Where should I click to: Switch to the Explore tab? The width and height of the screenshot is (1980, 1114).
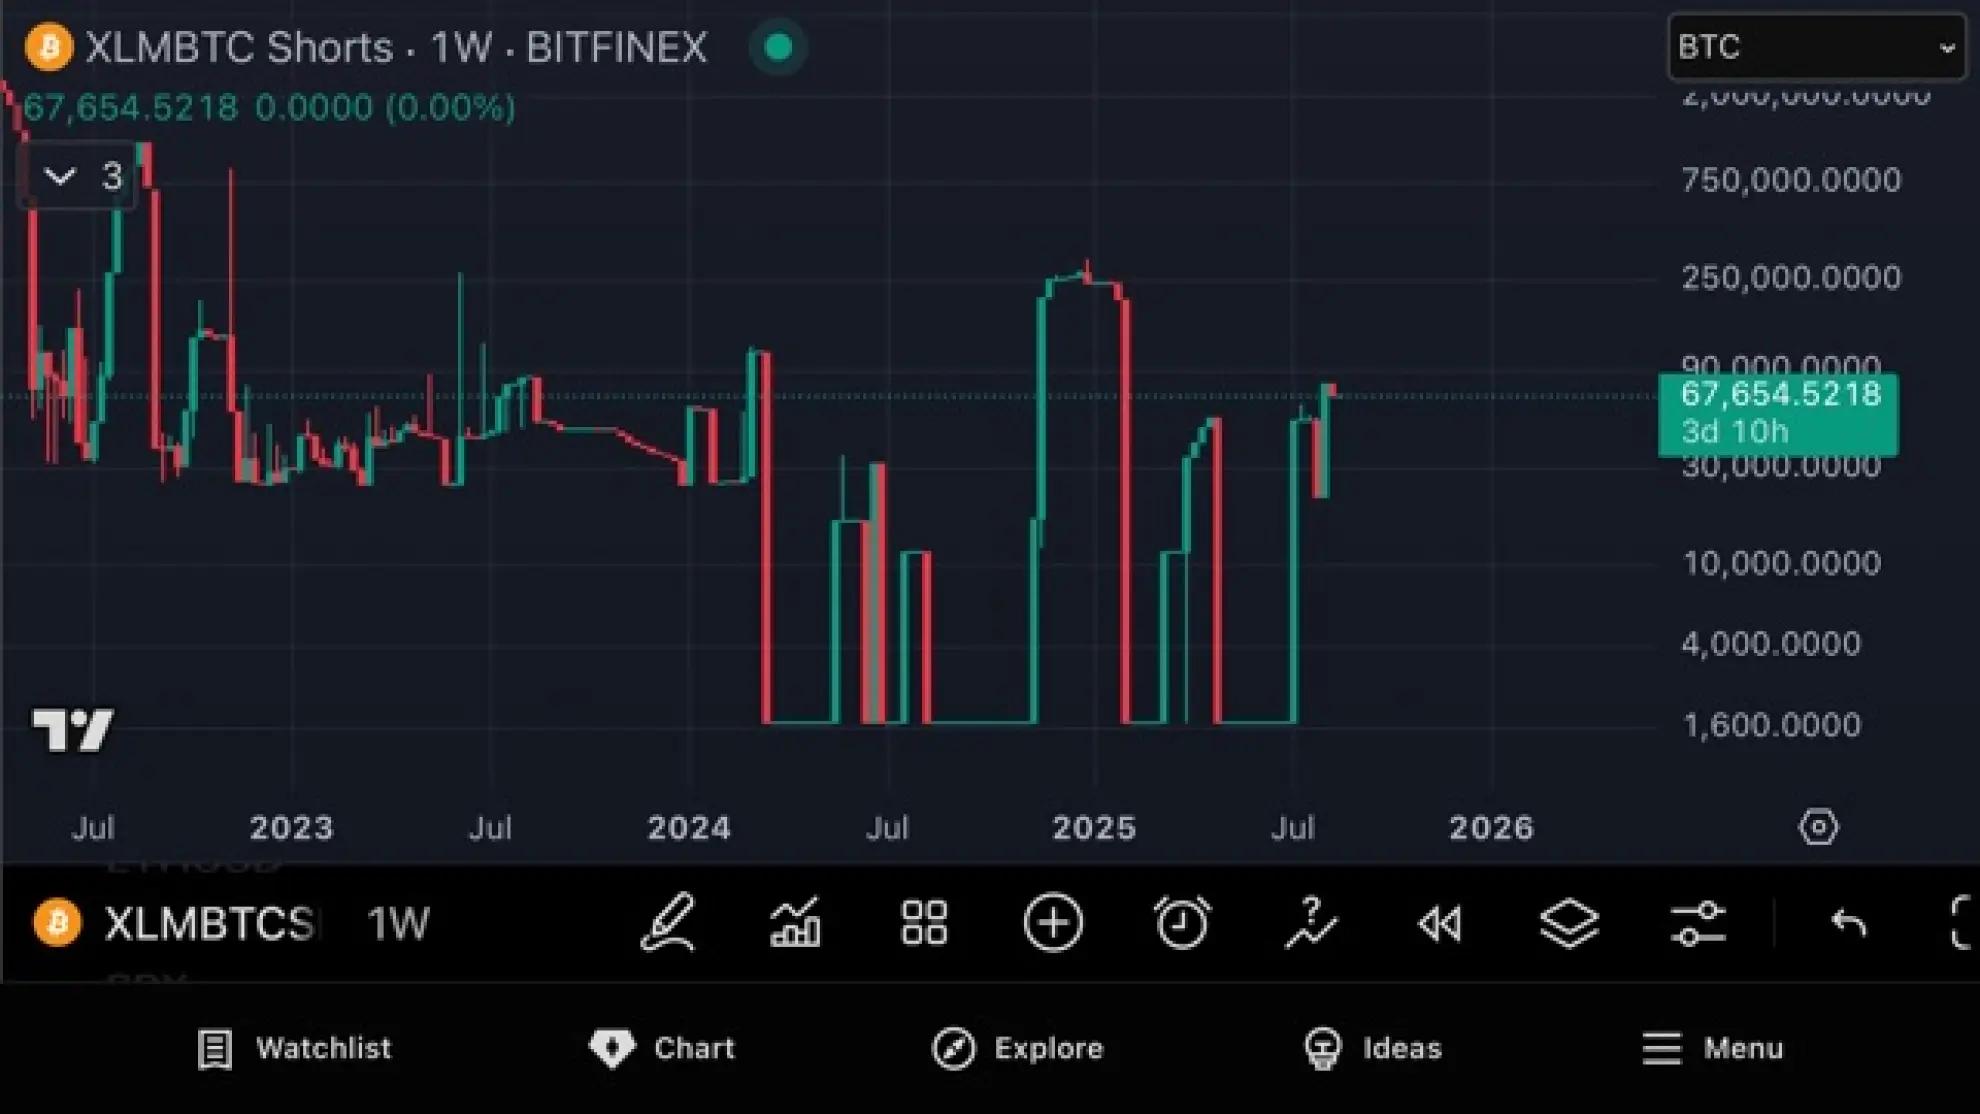[1018, 1048]
